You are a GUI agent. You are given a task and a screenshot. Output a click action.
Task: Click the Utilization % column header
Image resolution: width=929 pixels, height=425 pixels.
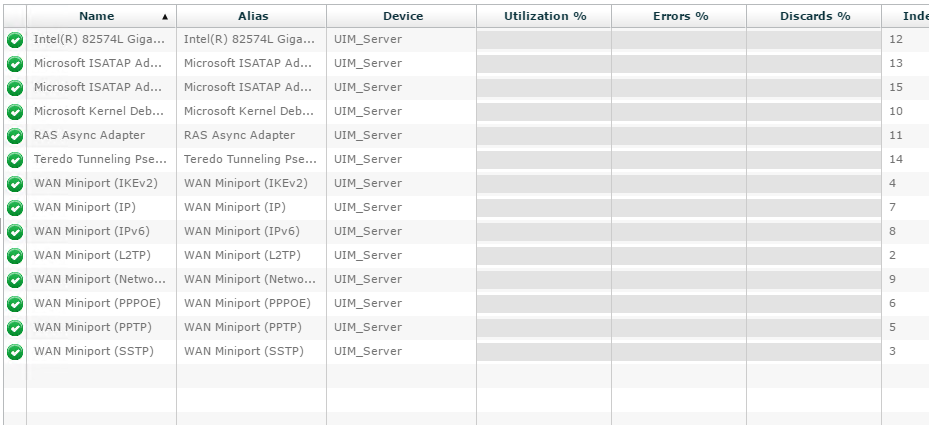tap(545, 16)
